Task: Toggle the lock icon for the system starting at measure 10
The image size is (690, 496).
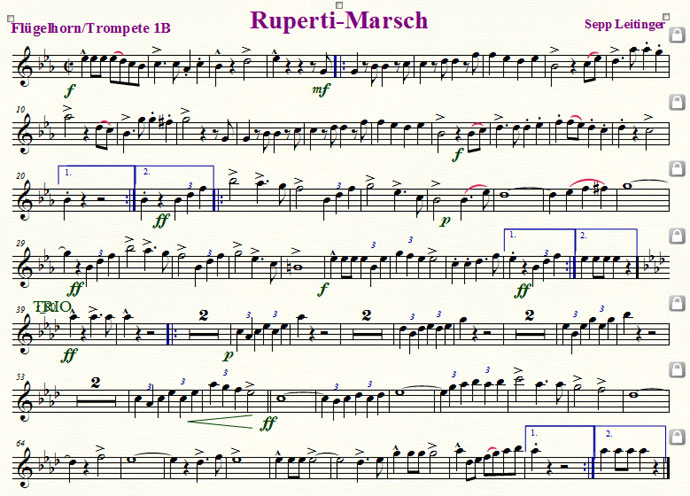Action: click(677, 102)
